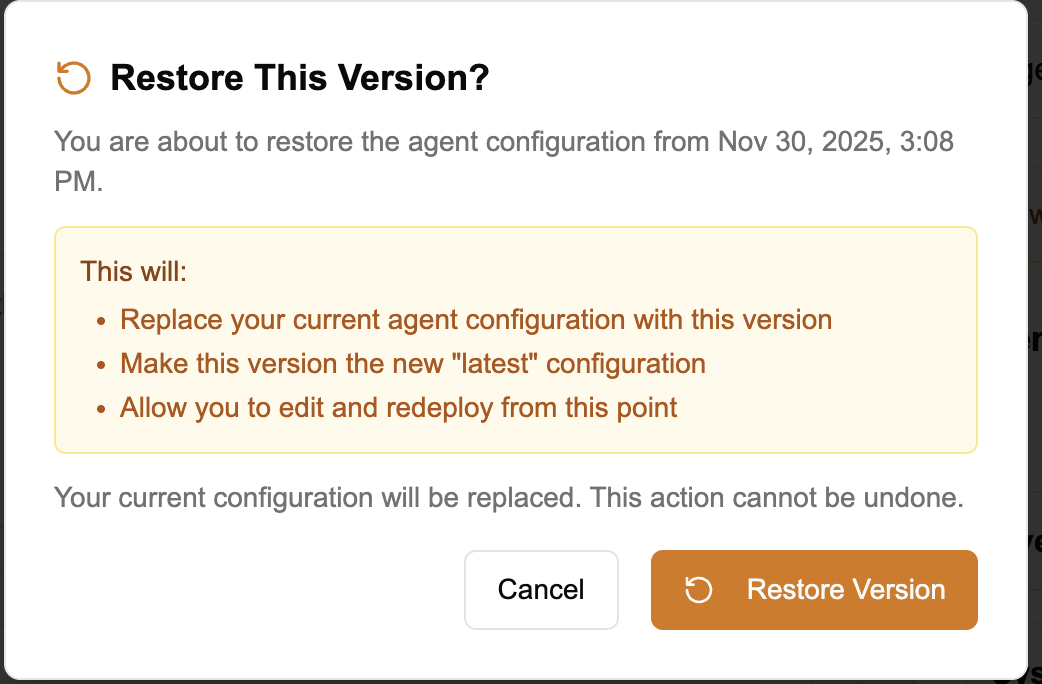1042x684 pixels.
Task: Click the 'Restore This Version?' title text
Action: point(300,77)
